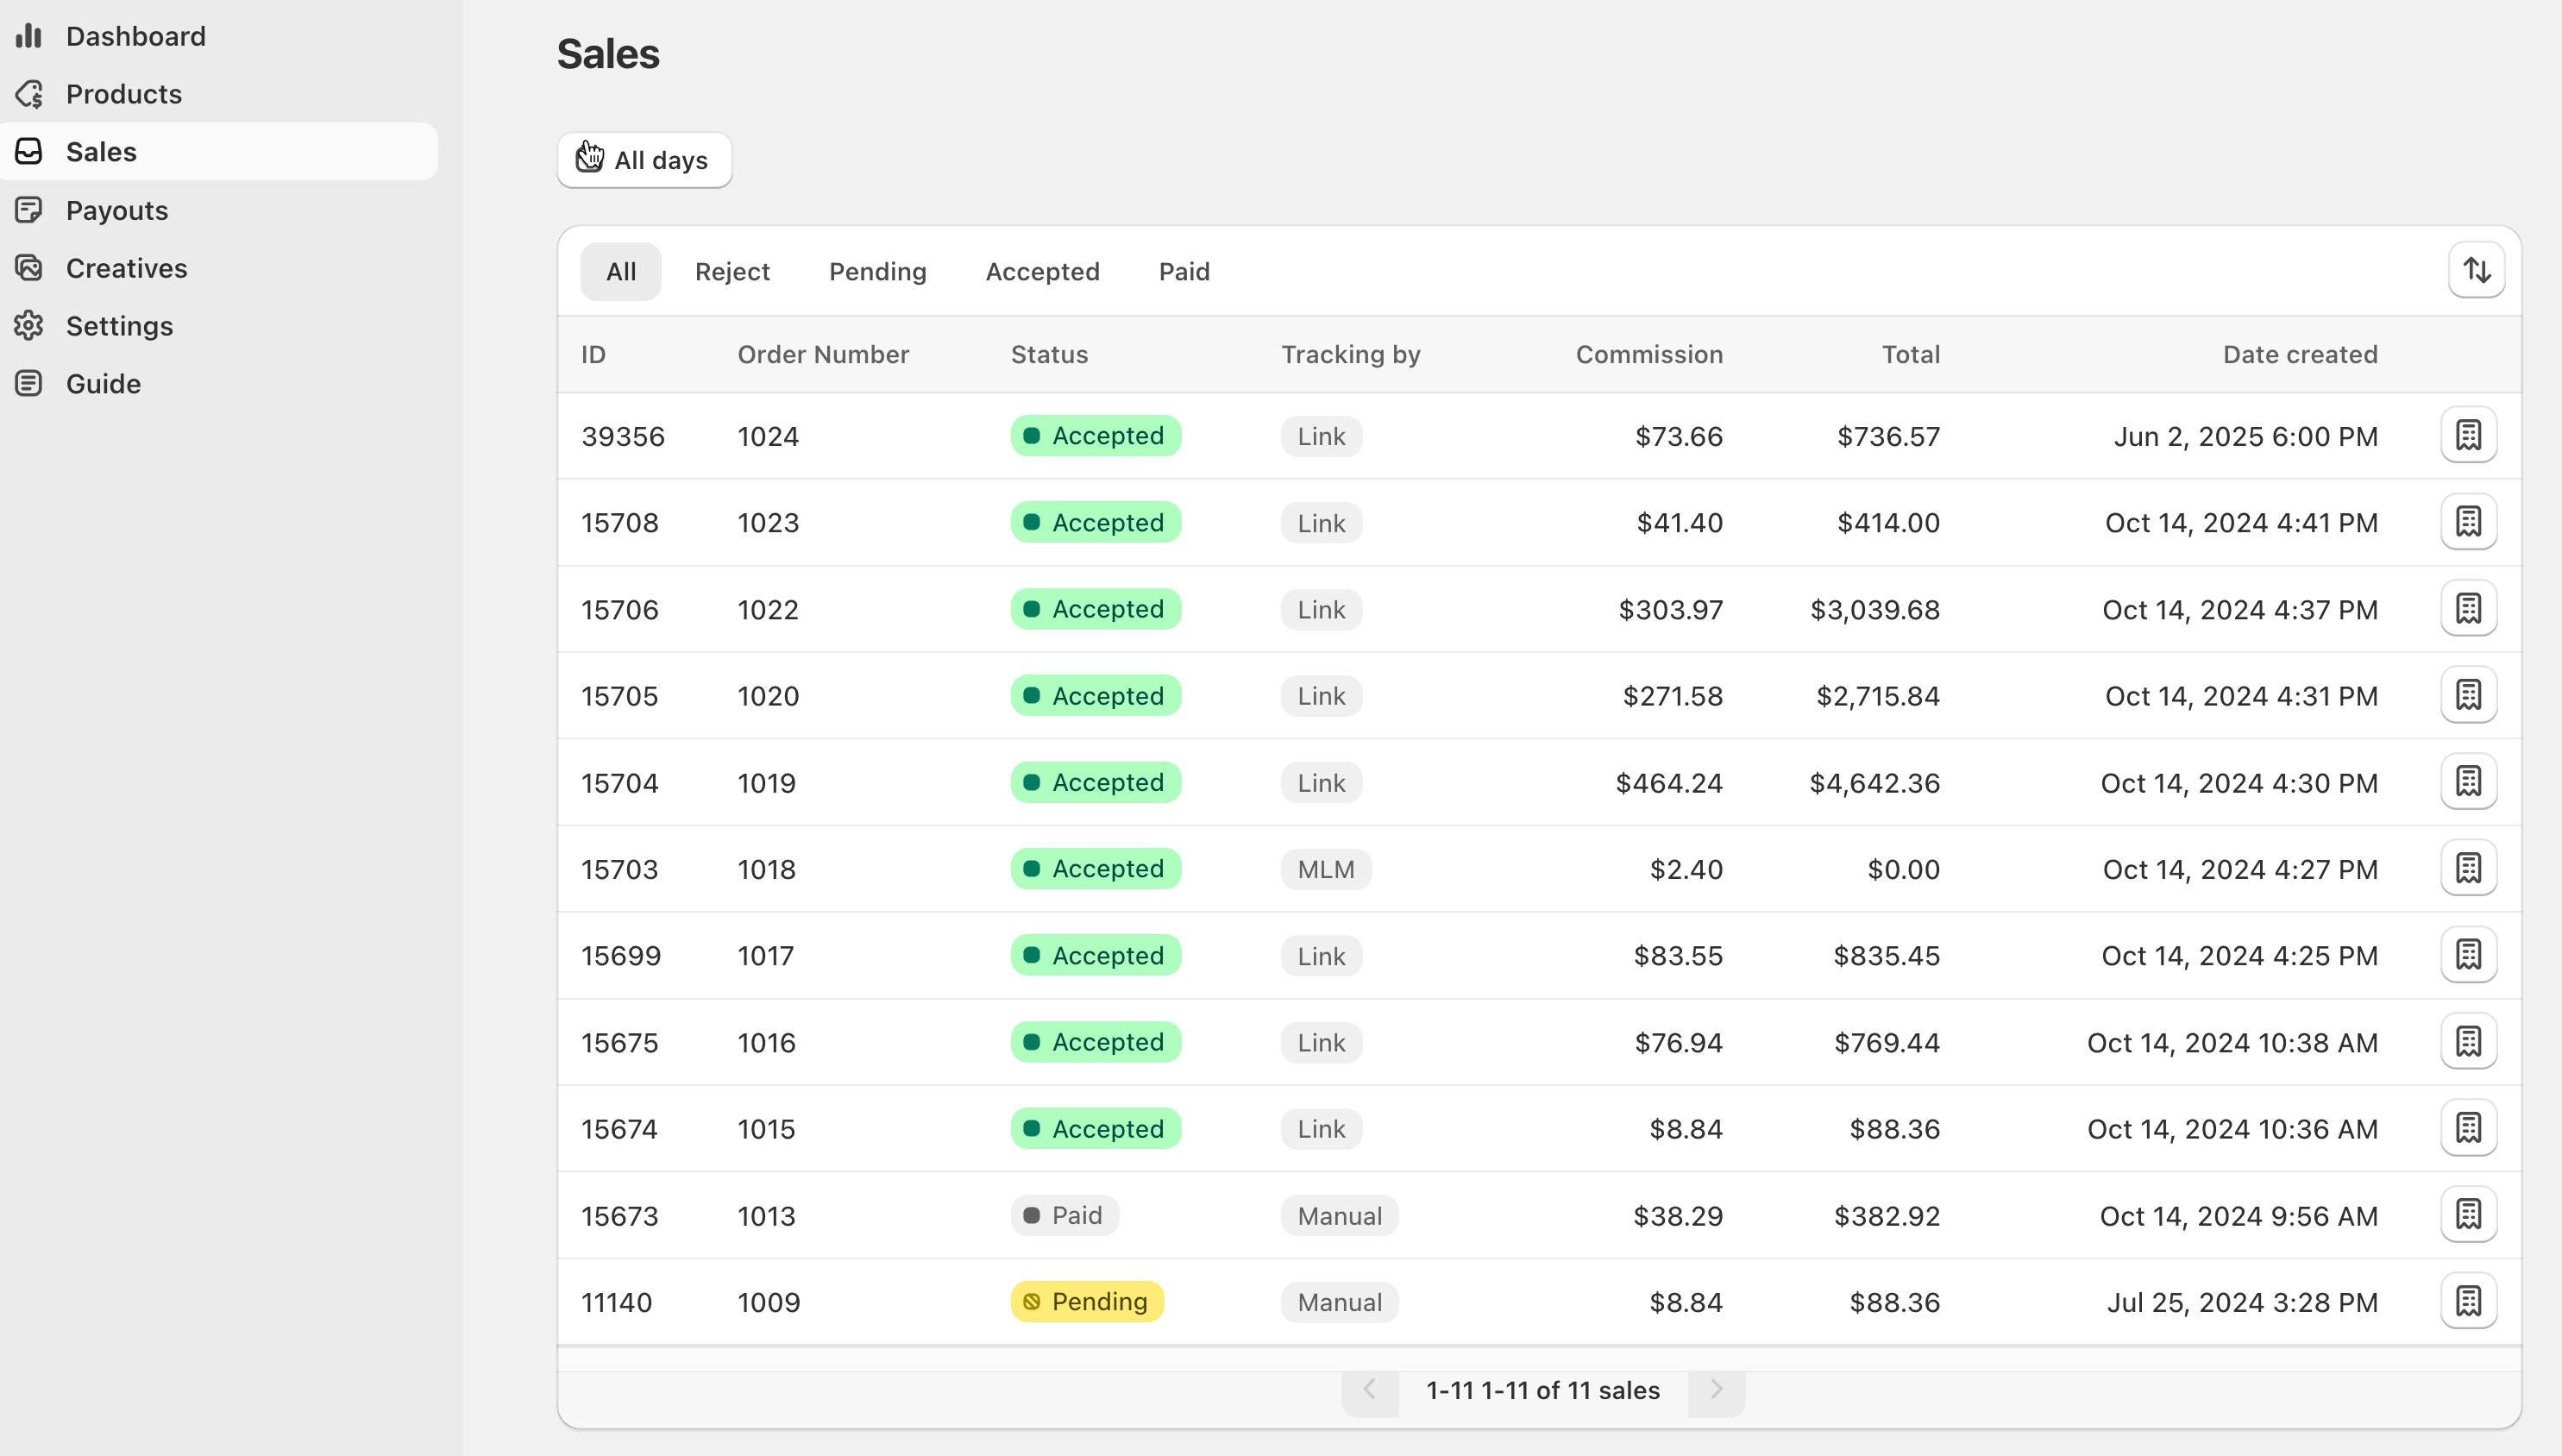This screenshot has height=1456, width=2562.
Task: Go to previous page of sales
Action: click(x=1369, y=1390)
